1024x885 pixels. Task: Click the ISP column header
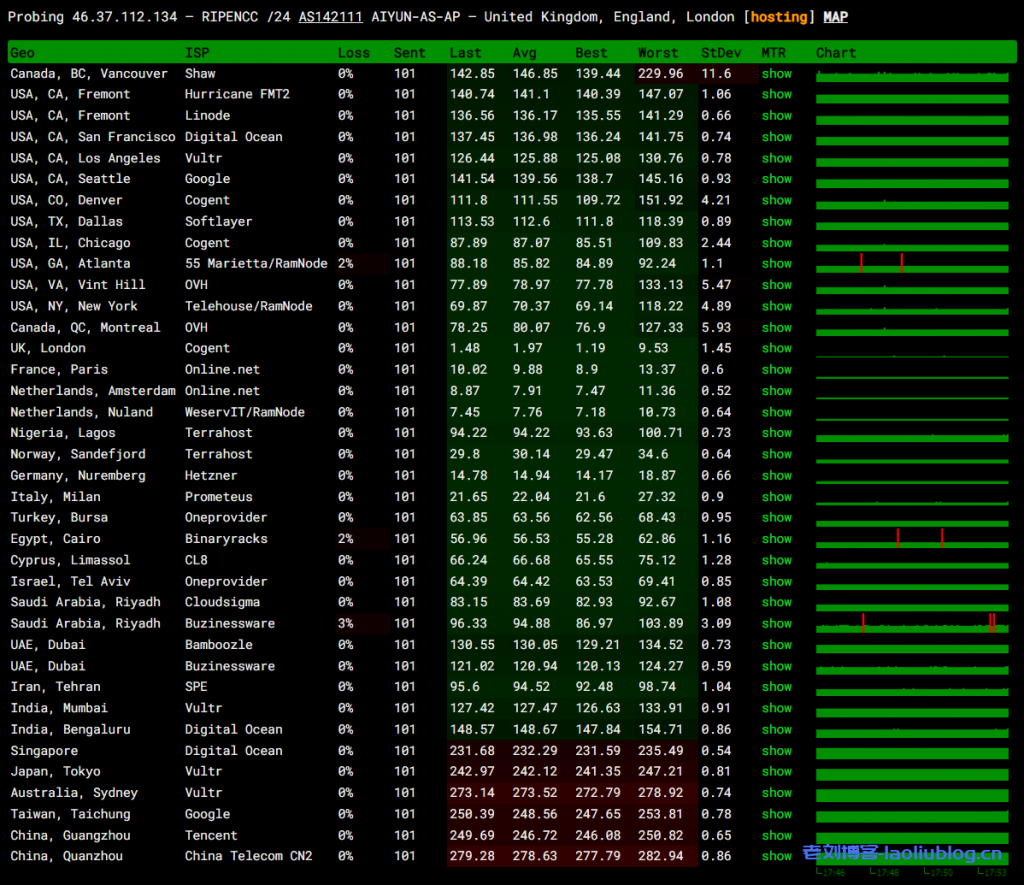pyautogui.click(x=197, y=53)
